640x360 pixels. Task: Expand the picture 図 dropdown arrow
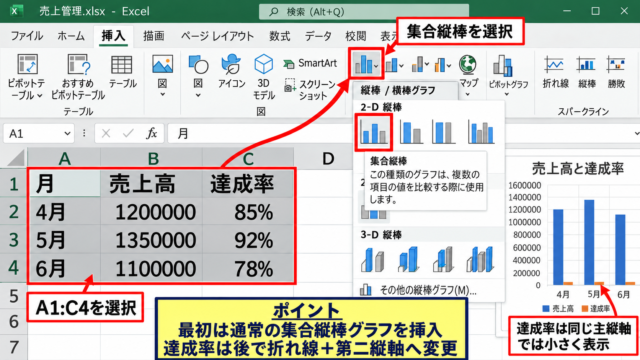(x=162, y=95)
